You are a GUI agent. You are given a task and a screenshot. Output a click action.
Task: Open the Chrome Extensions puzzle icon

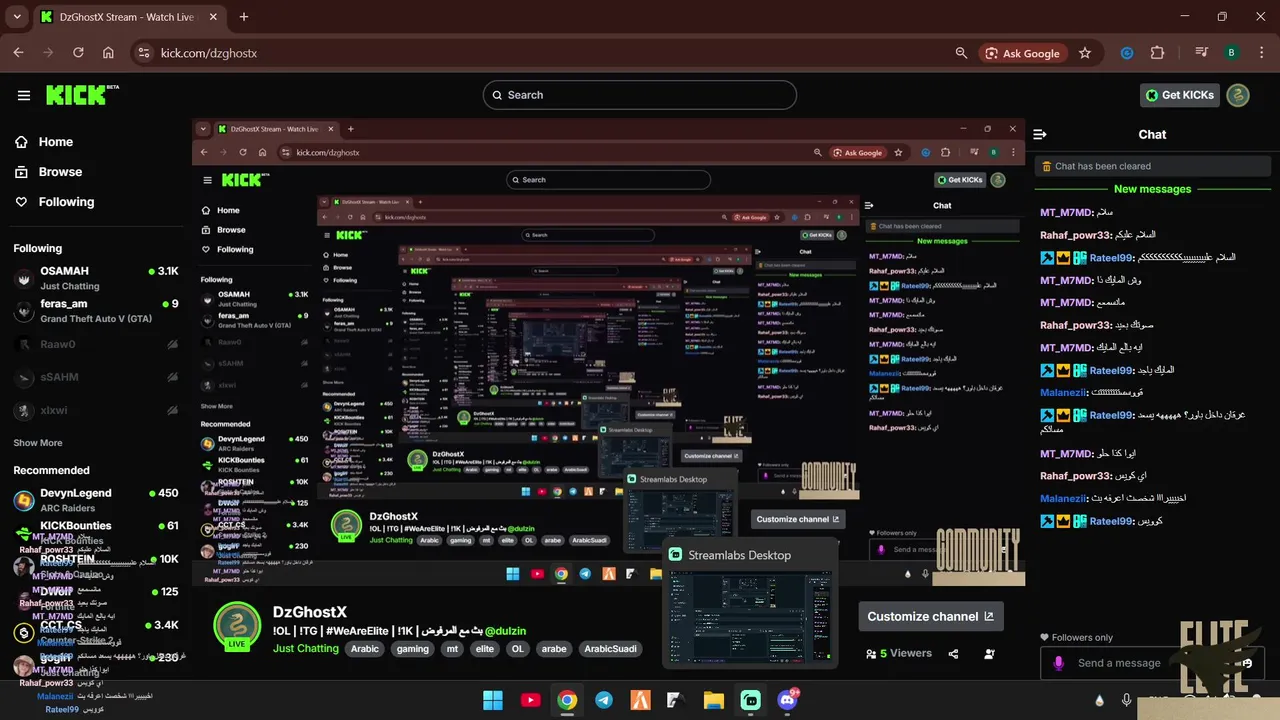coord(1157,53)
